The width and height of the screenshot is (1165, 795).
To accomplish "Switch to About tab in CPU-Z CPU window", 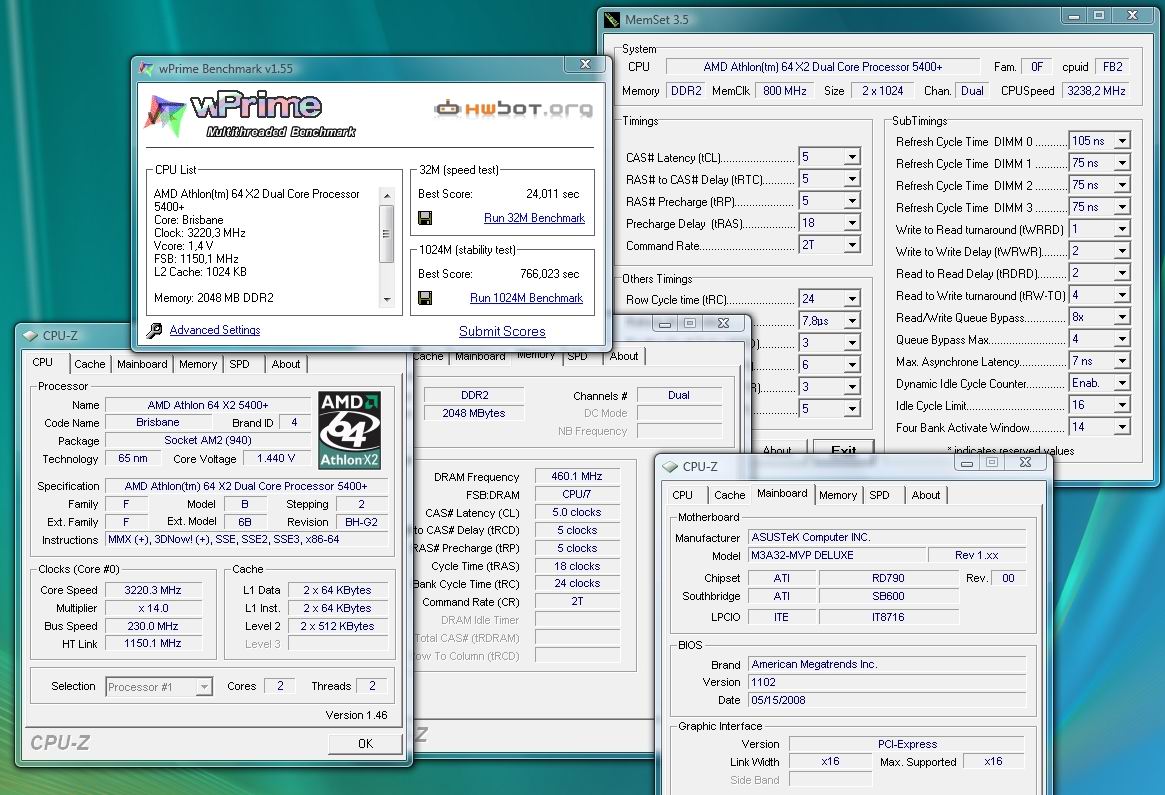I will (x=286, y=364).
